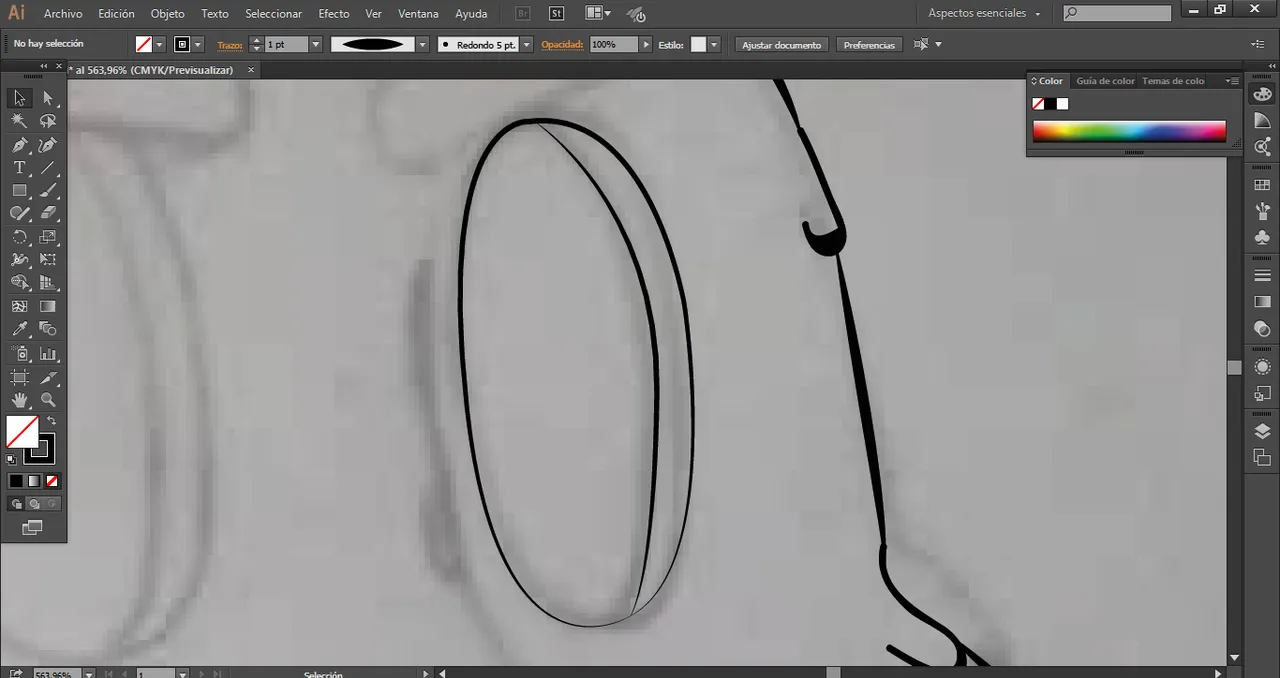The image size is (1280, 678).
Task: Select the Eyedropper tool
Action: (x=20, y=328)
